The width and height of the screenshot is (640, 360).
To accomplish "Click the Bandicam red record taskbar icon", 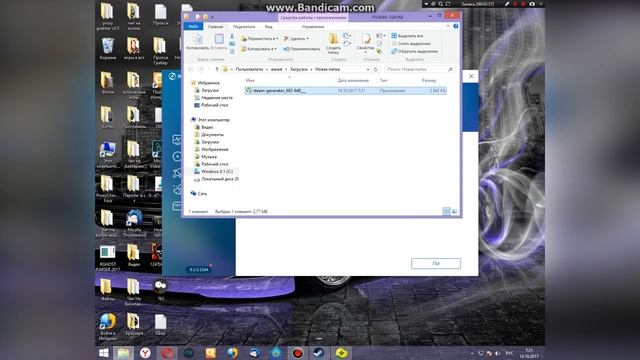I will [x=297, y=353].
